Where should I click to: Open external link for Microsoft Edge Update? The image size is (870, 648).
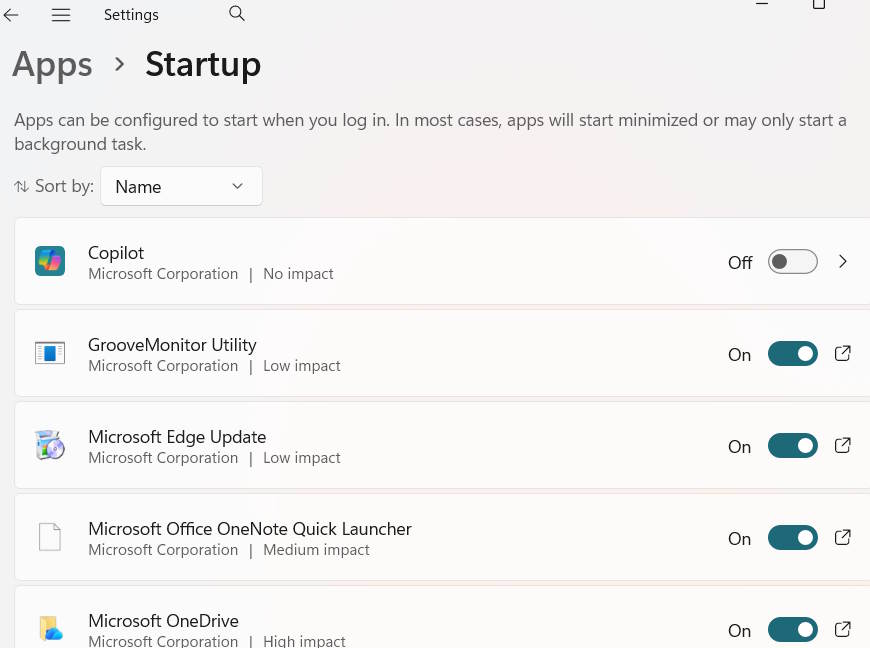[x=843, y=445]
